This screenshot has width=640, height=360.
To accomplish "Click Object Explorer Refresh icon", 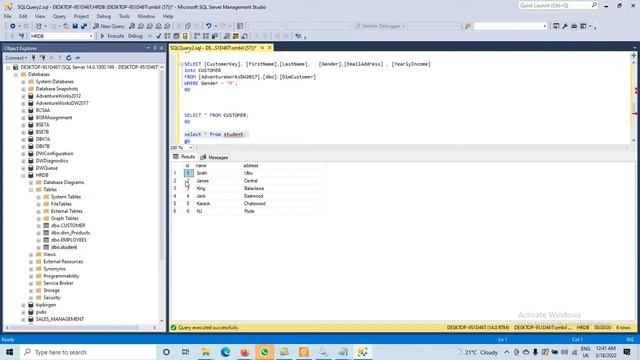I will [69, 58].
